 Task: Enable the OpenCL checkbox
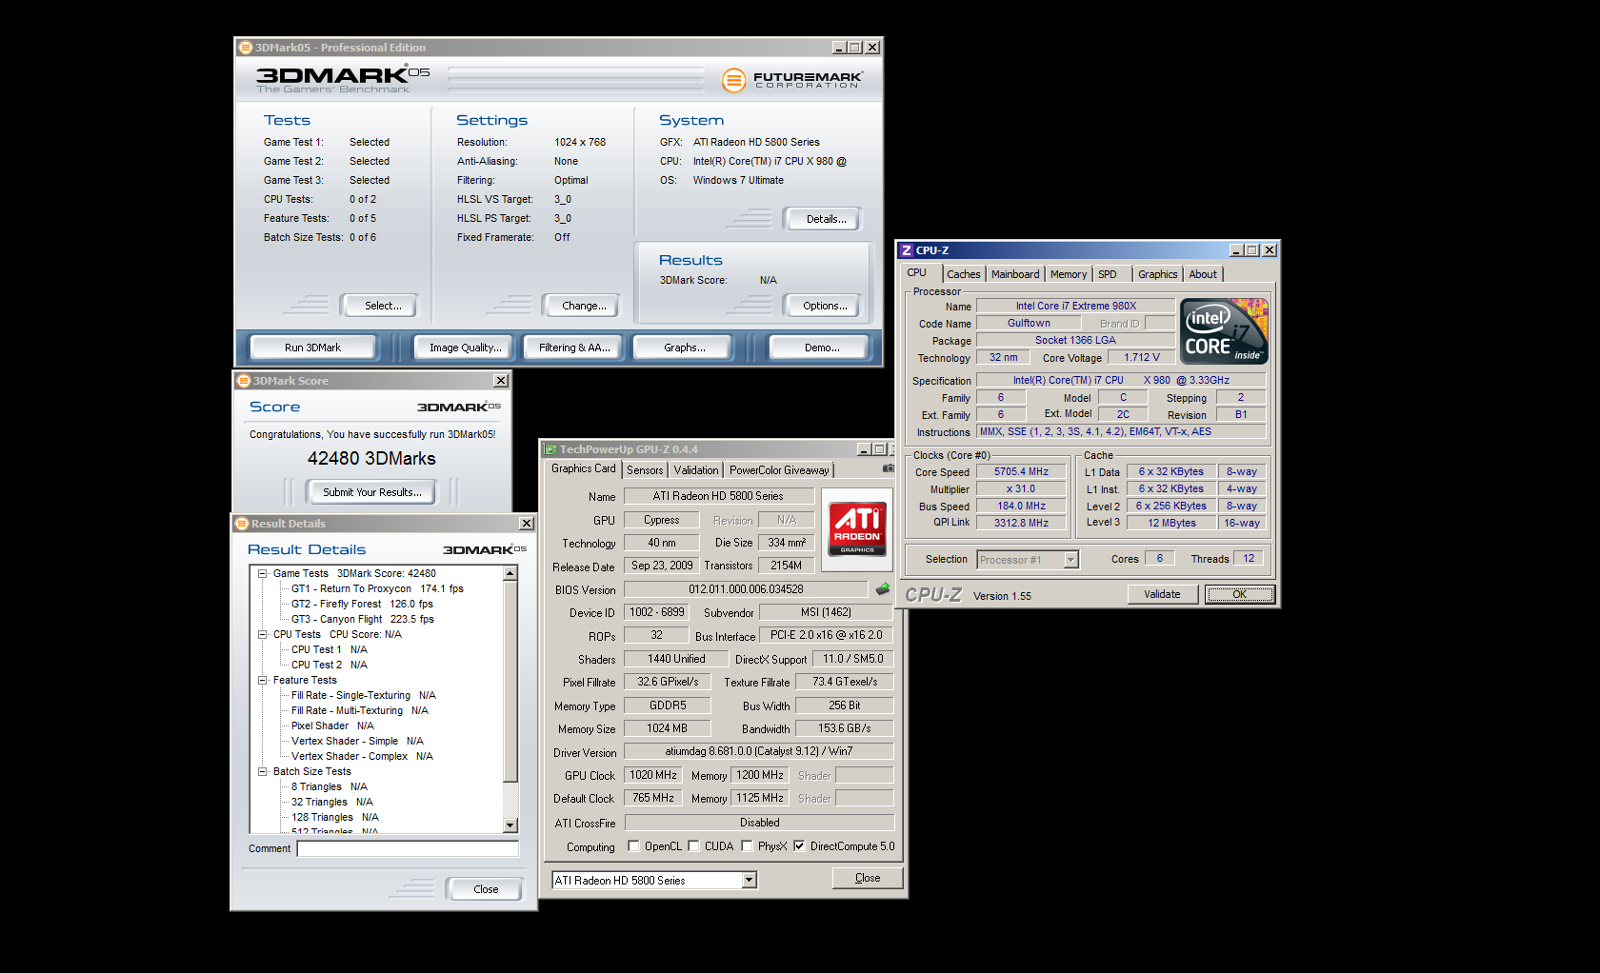pyautogui.click(x=633, y=846)
